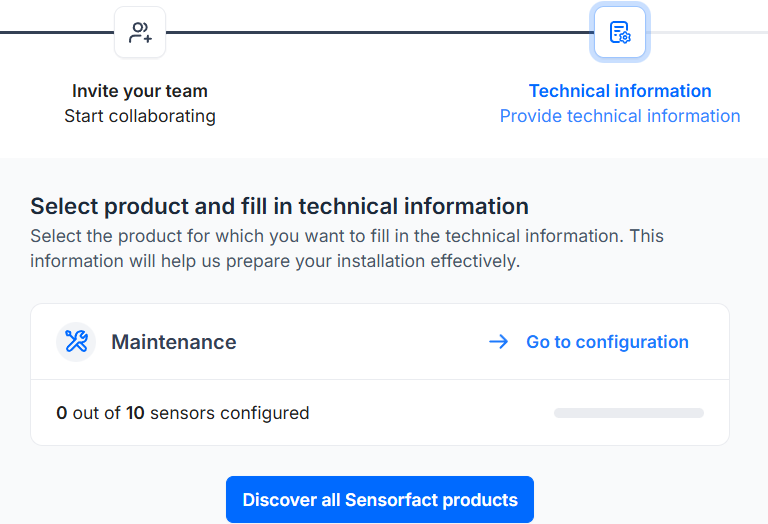Click the Technical information step icon
The width and height of the screenshot is (768, 524).
click(620, 33)
